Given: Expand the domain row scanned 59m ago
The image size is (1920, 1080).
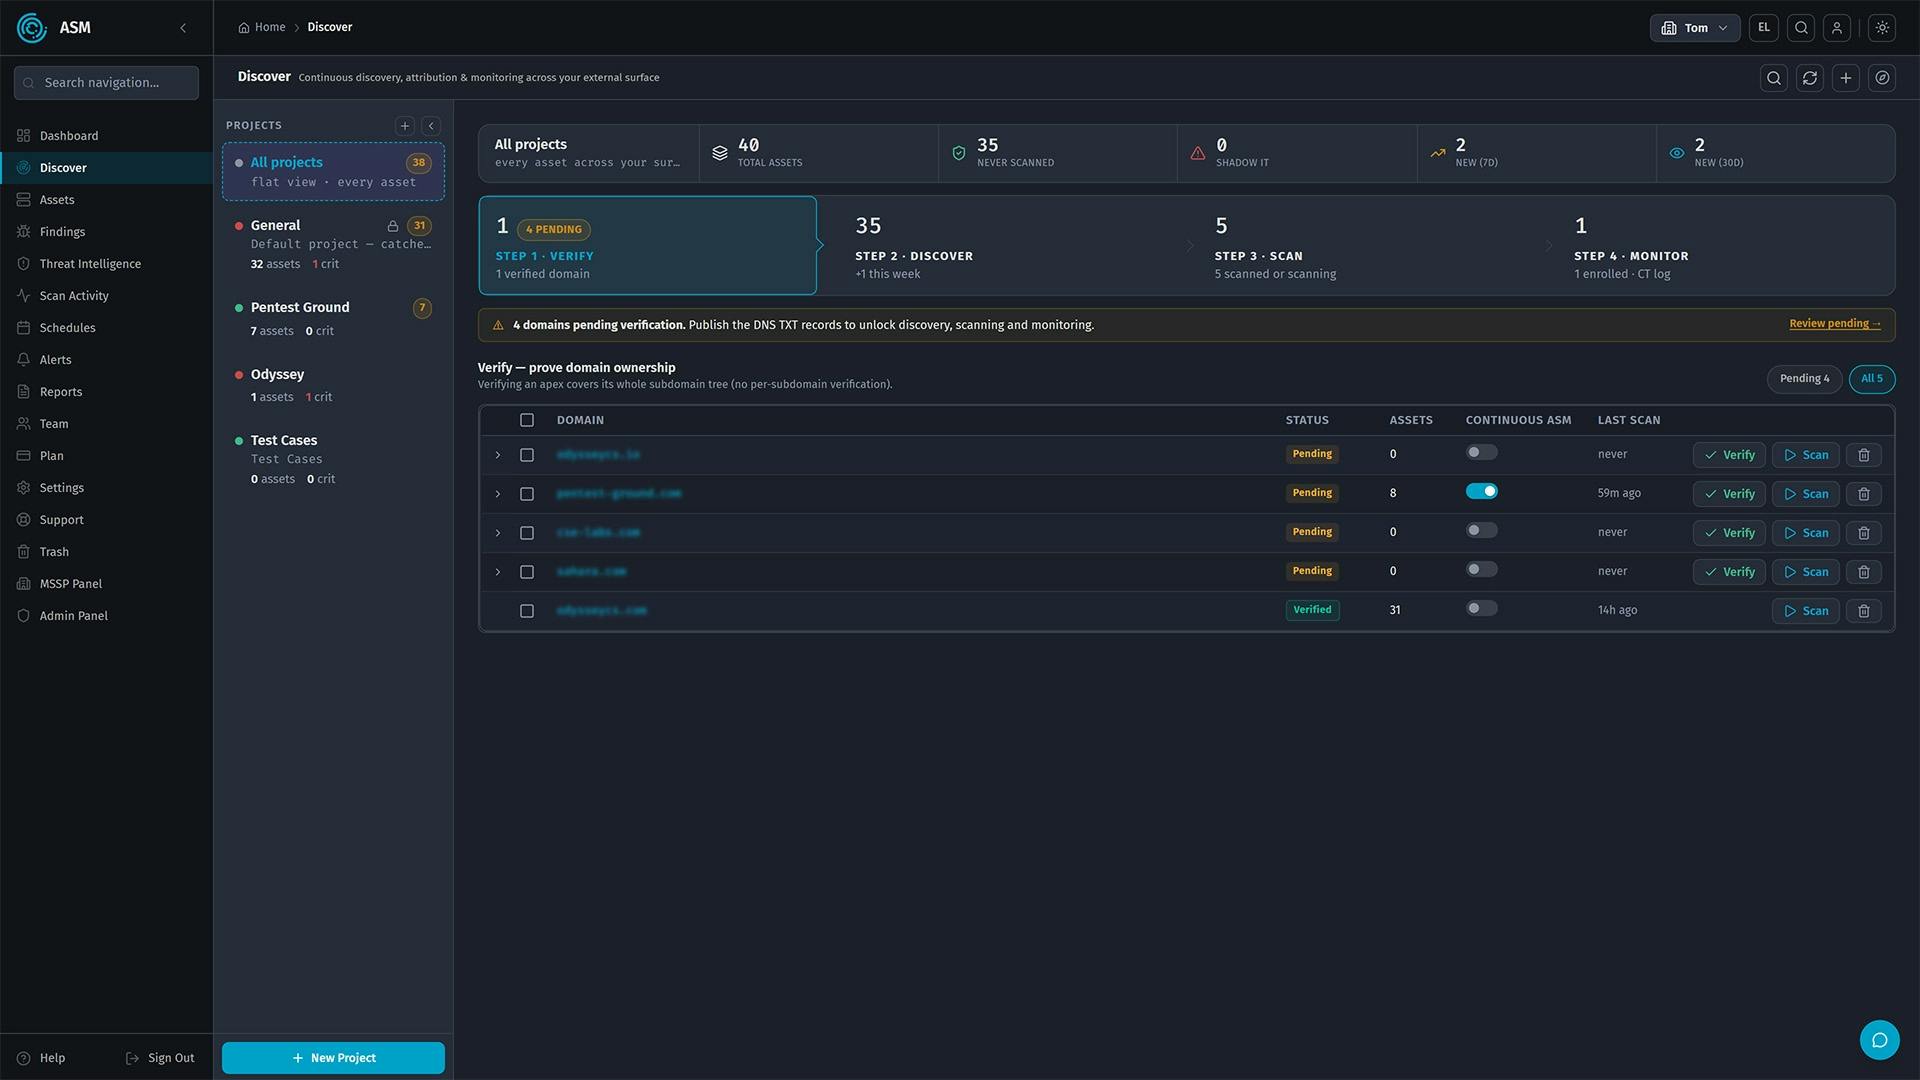Looking at the screenshot, I should pyautogui.click(x=498, y=494).
